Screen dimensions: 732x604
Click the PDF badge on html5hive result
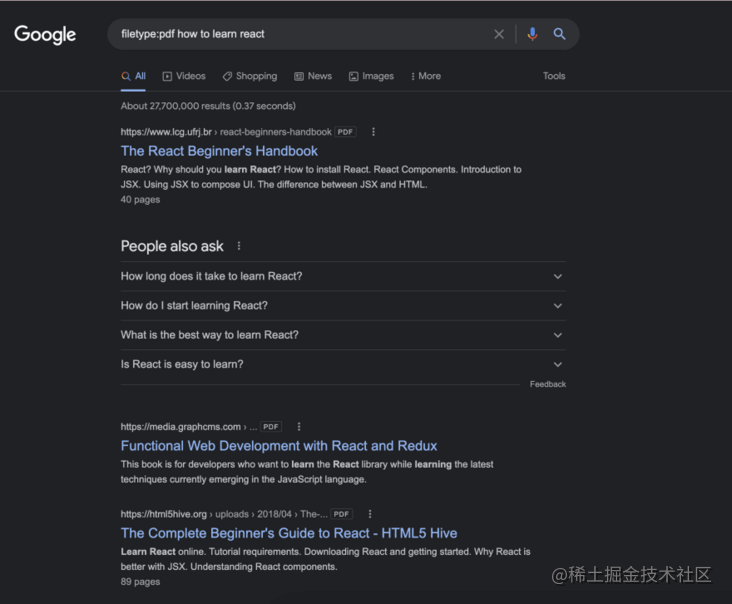[341, 514]
